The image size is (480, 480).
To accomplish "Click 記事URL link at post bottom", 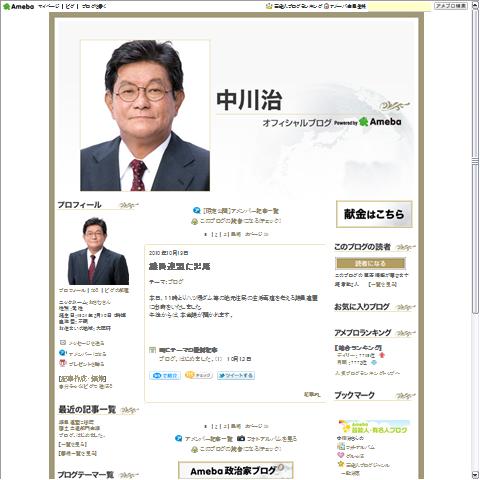I will [312, 395].
